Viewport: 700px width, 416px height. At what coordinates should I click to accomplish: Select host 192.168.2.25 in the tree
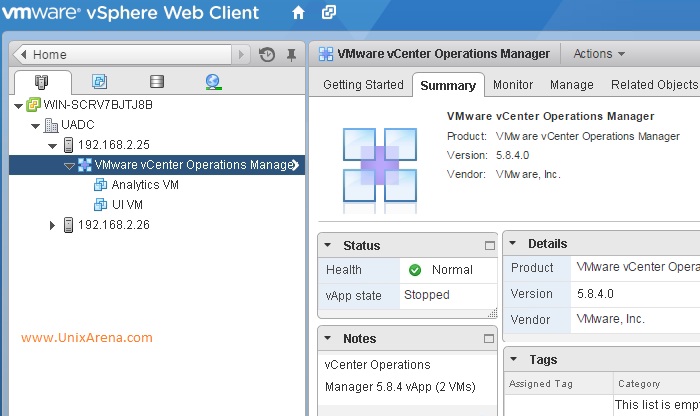[114, 145]
